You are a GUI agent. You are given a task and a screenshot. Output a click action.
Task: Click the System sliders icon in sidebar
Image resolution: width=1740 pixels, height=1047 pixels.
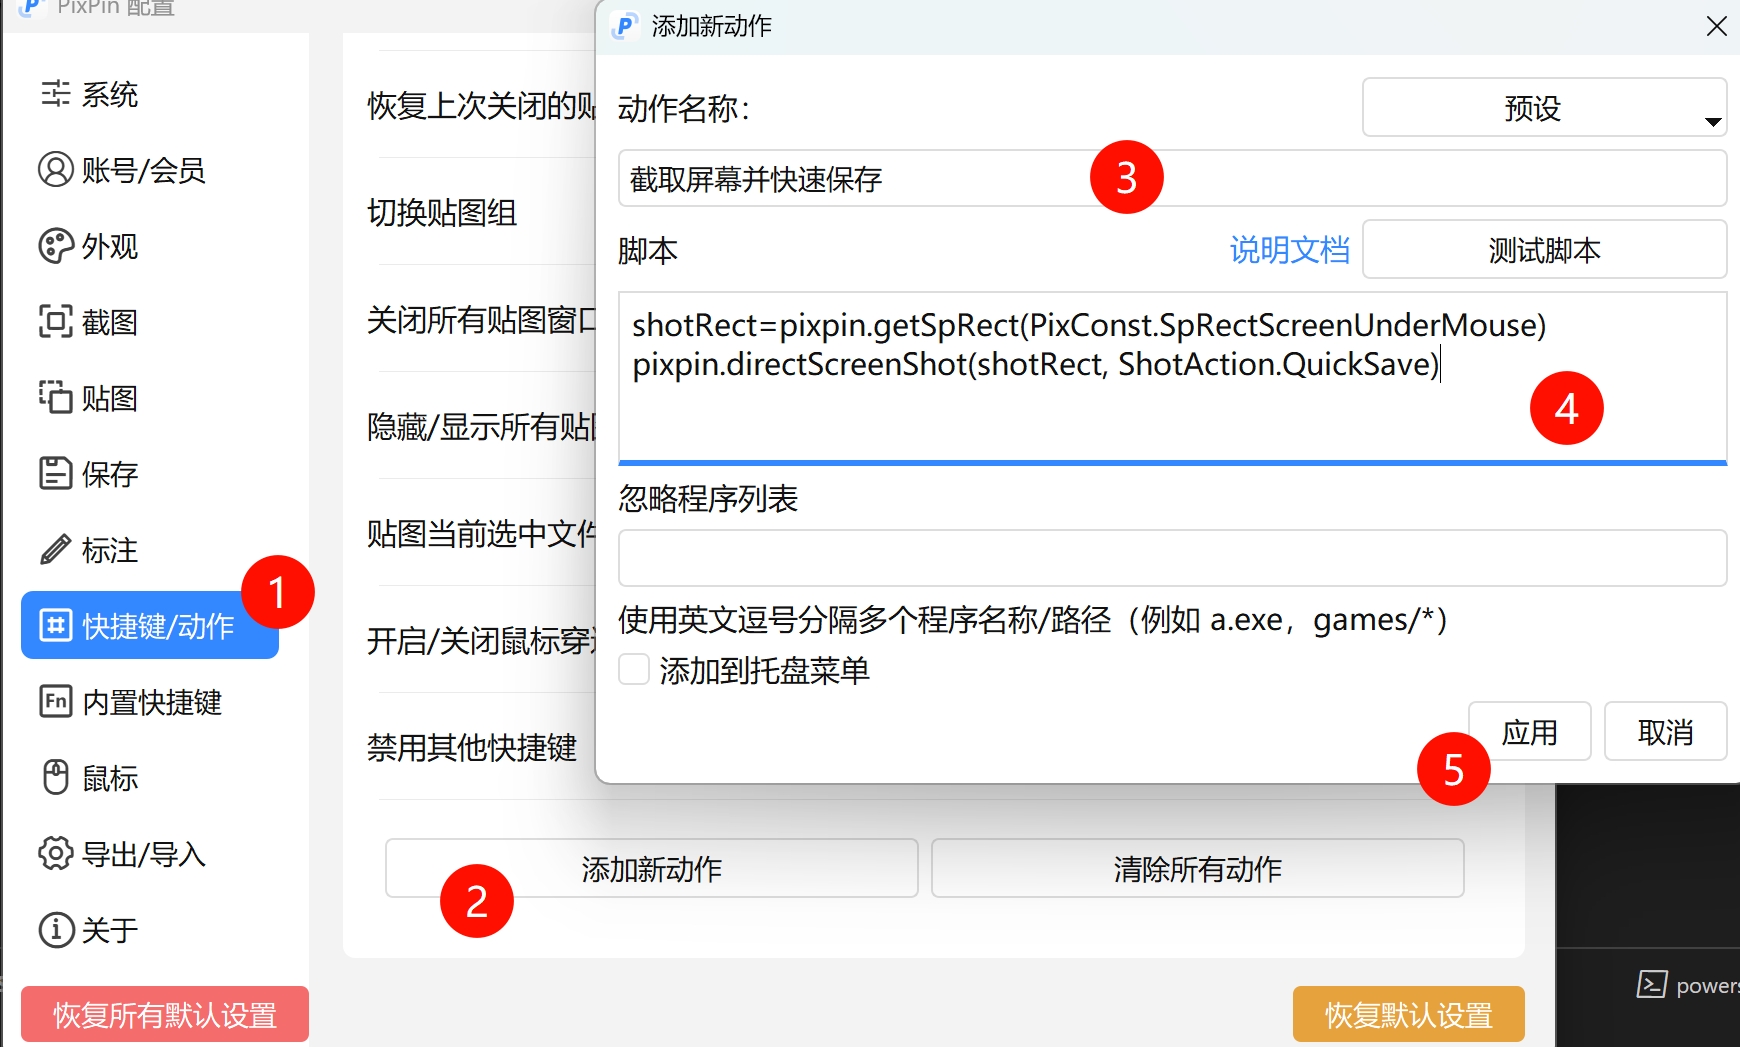(x=55, y=94)
